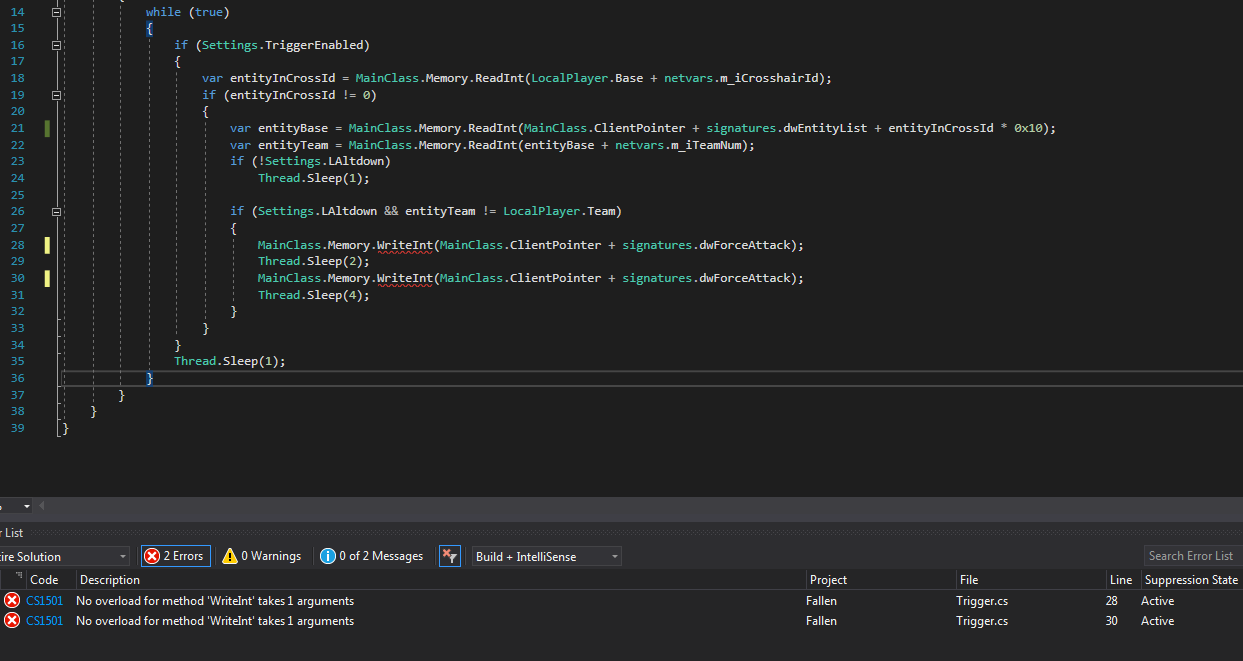Click the error icon for line 30 row
The height and width of the screenshot is (661, 1243).
coord(12,621)
